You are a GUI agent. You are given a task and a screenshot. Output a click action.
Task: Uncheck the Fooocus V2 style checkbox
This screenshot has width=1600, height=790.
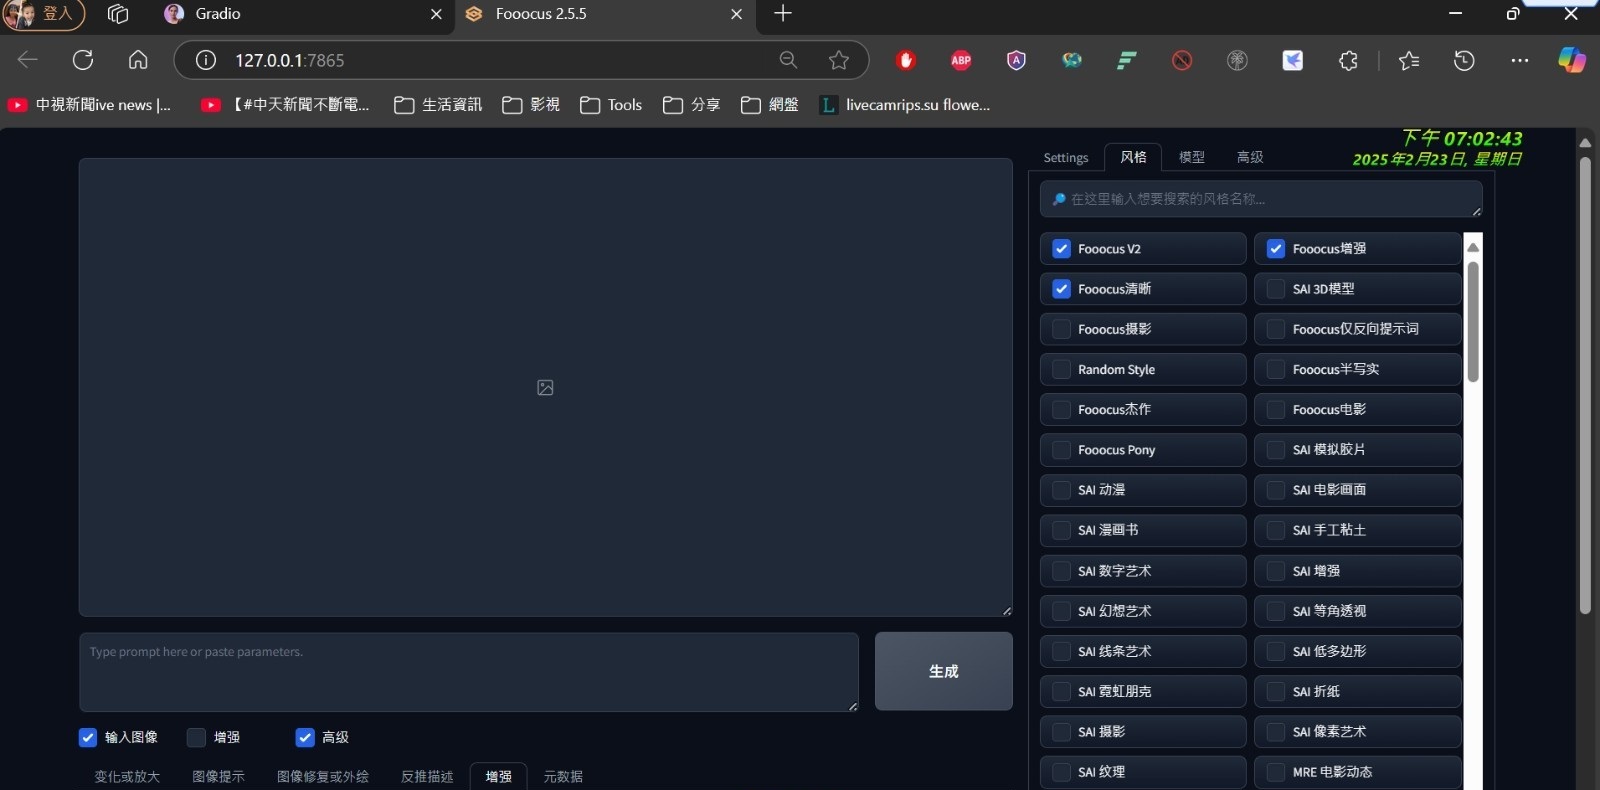tap(1062, 249)
